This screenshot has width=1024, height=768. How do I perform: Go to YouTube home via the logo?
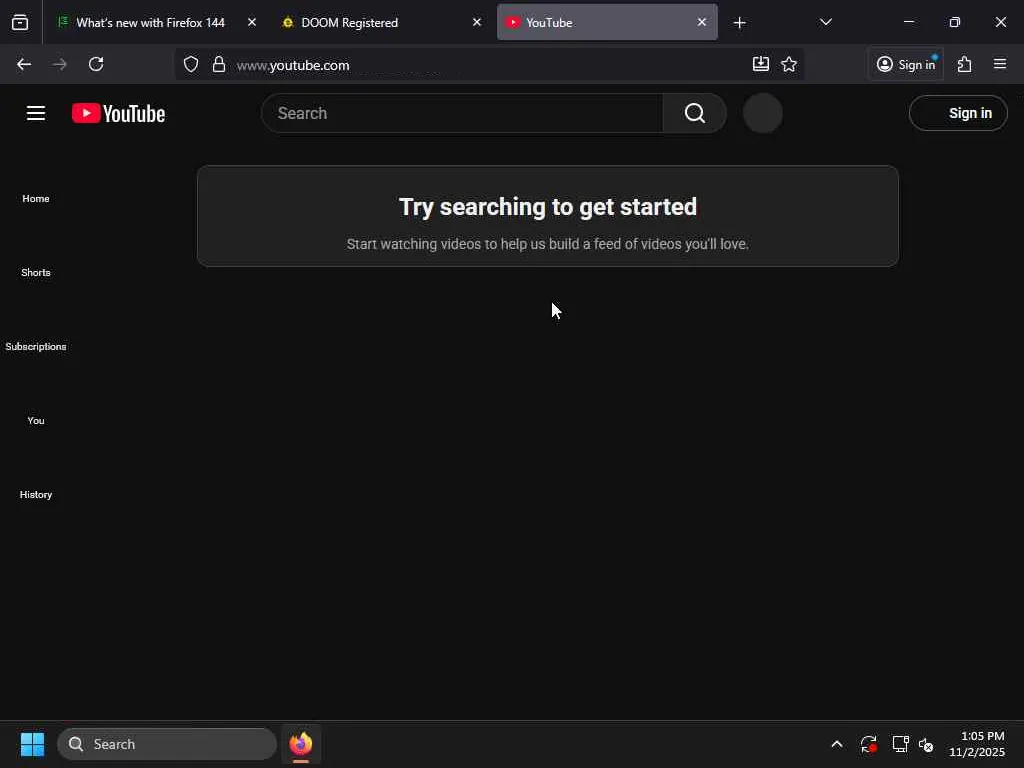tap(118, 113)
